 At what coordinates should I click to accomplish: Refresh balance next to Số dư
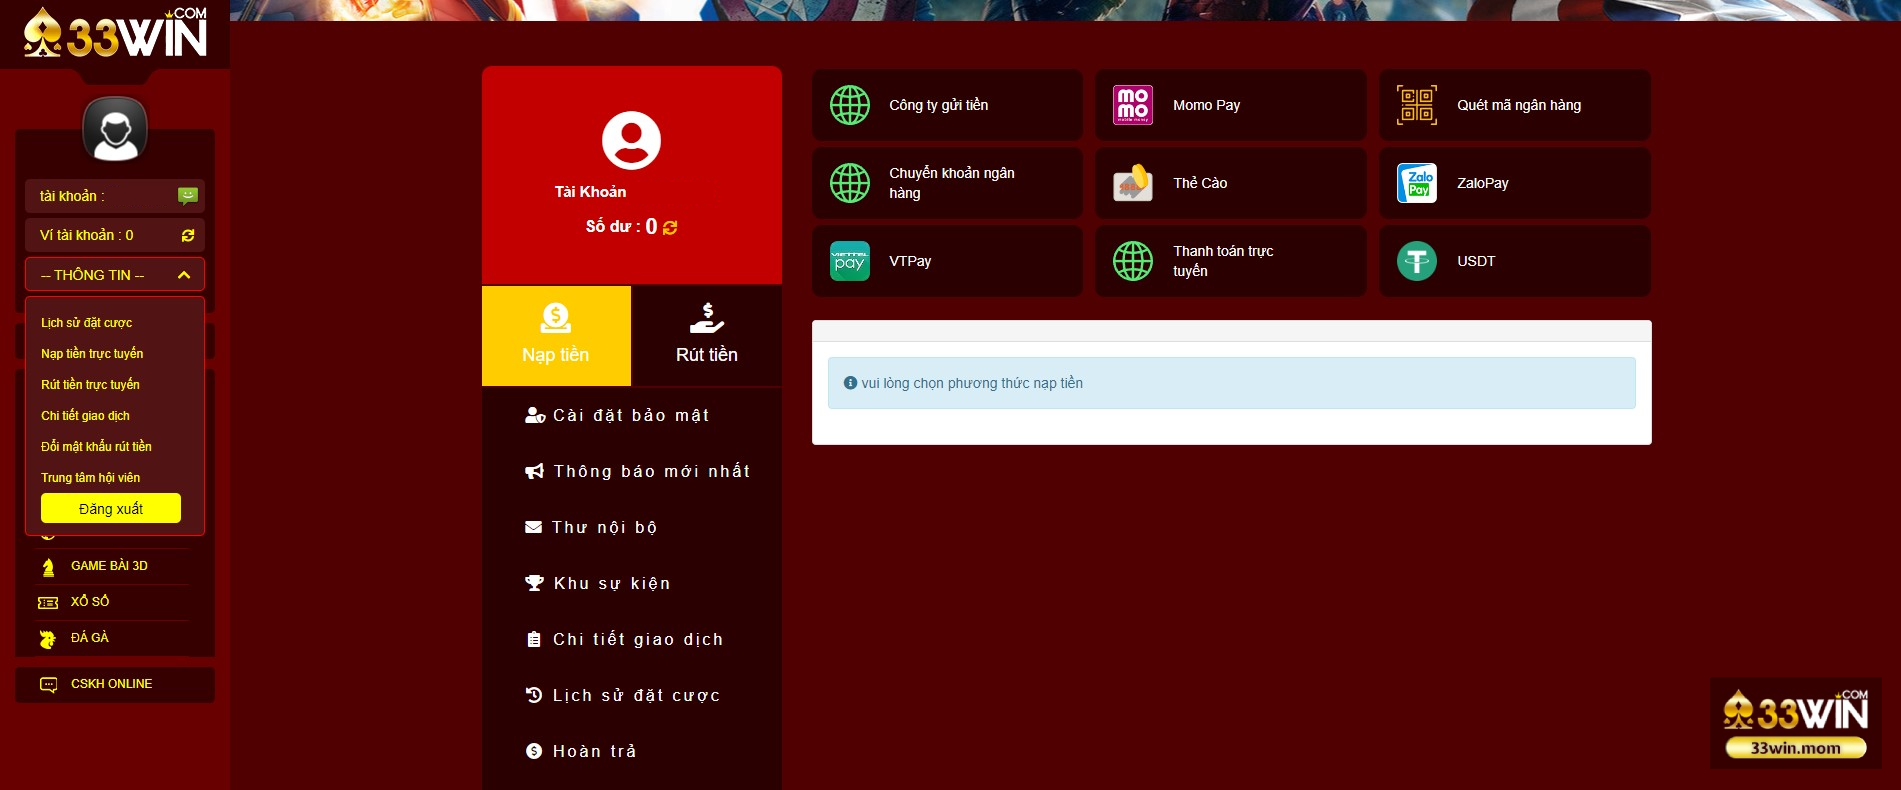click(670, 228)
